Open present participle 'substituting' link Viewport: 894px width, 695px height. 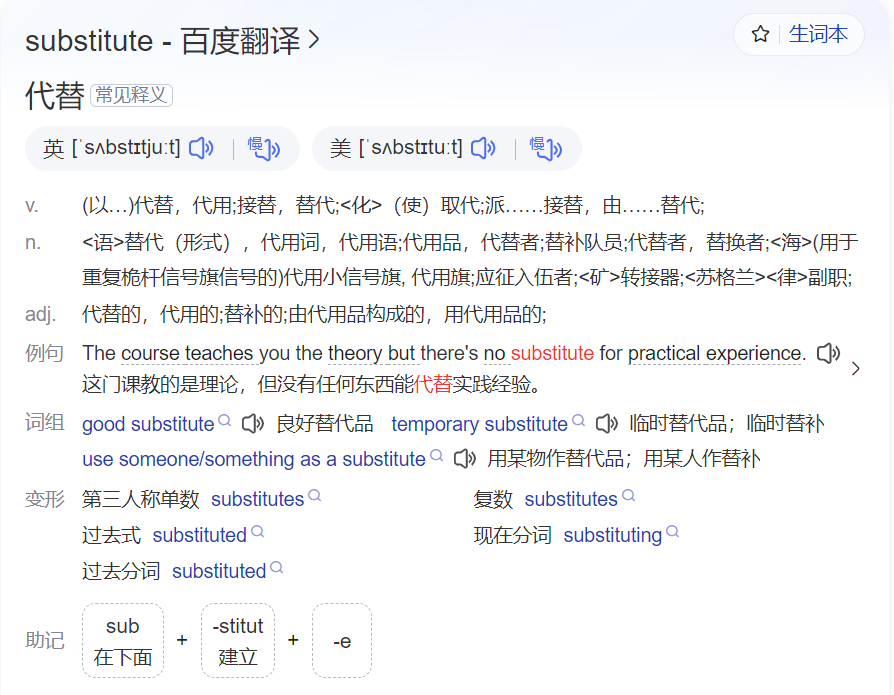click(x=612, y=535)
